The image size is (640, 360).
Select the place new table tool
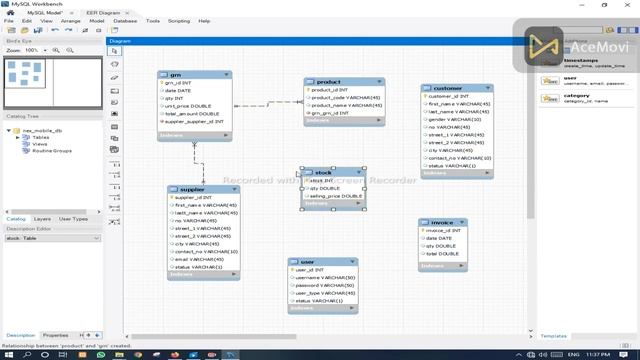point(115,127)
